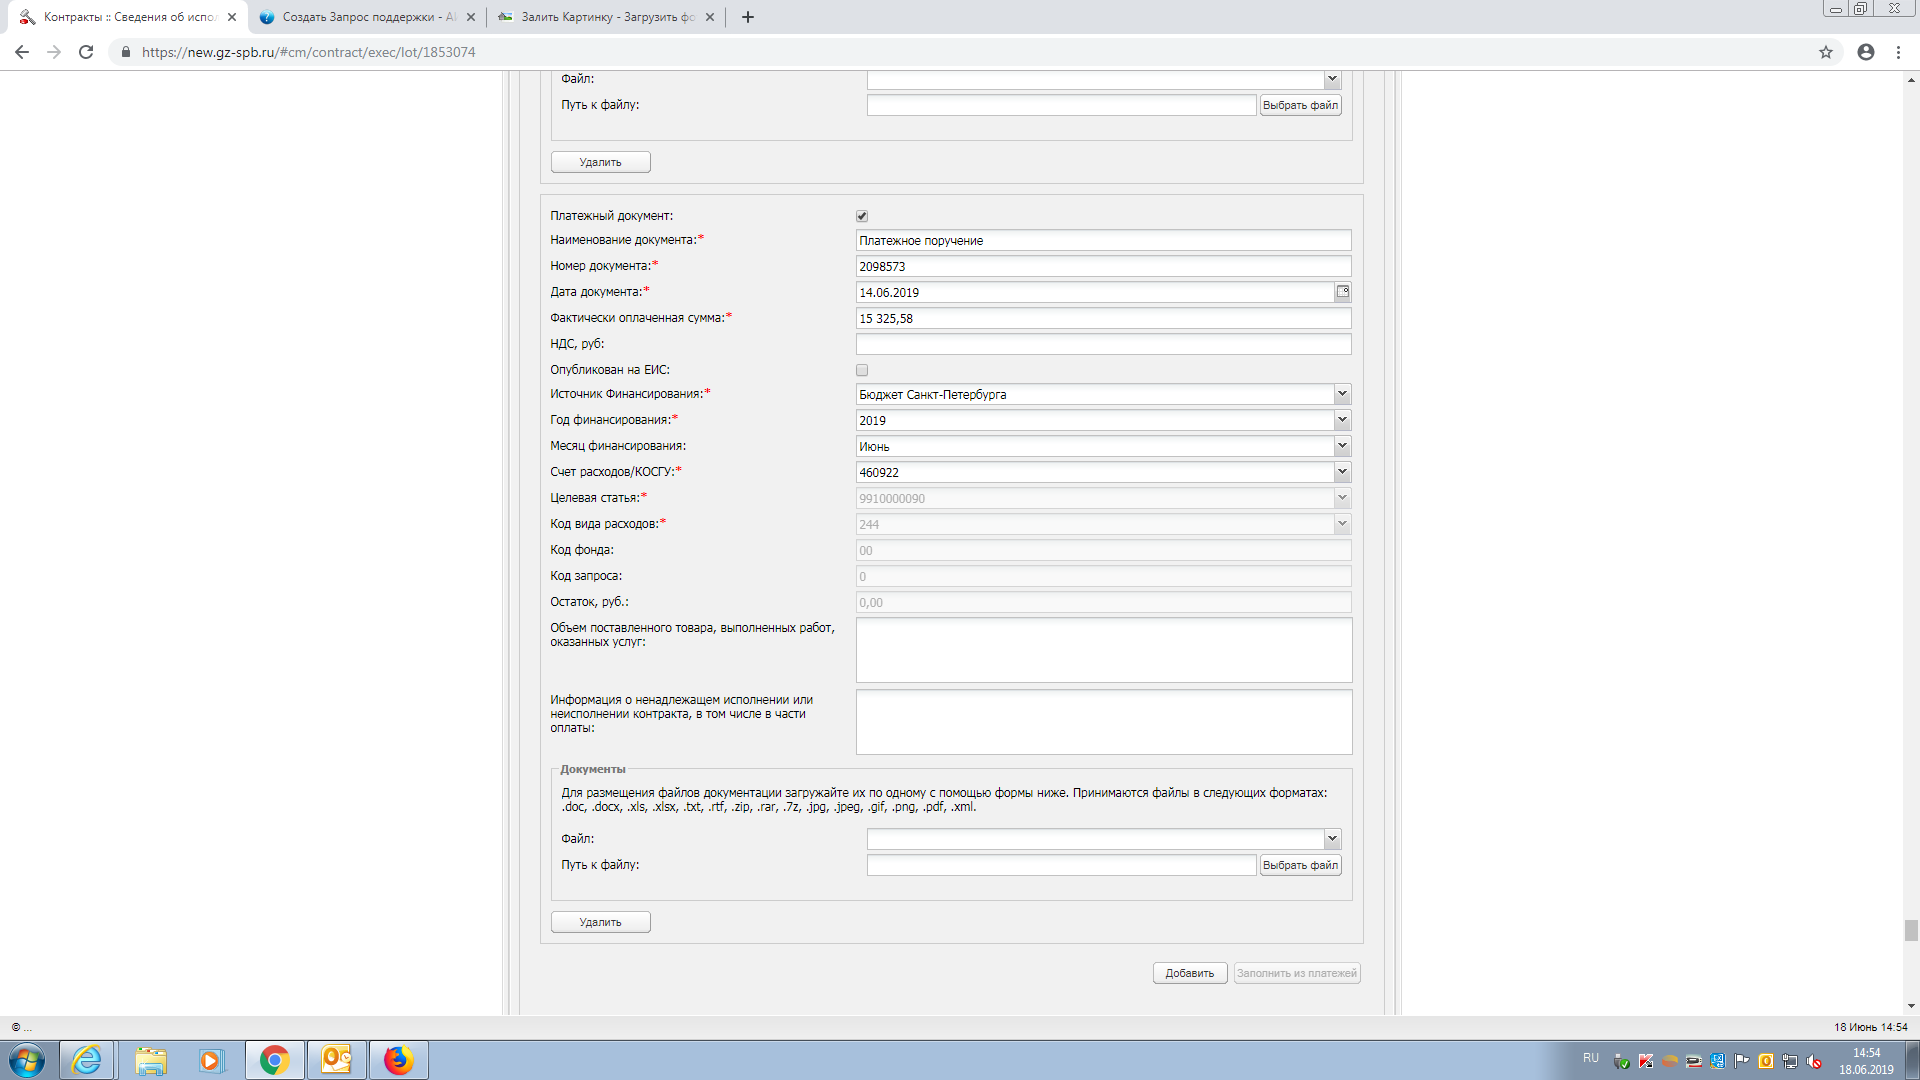1920x1080 pixels.
Task: Open Internet Explorer from taskbar
Action: click(x=87, y=1060)
